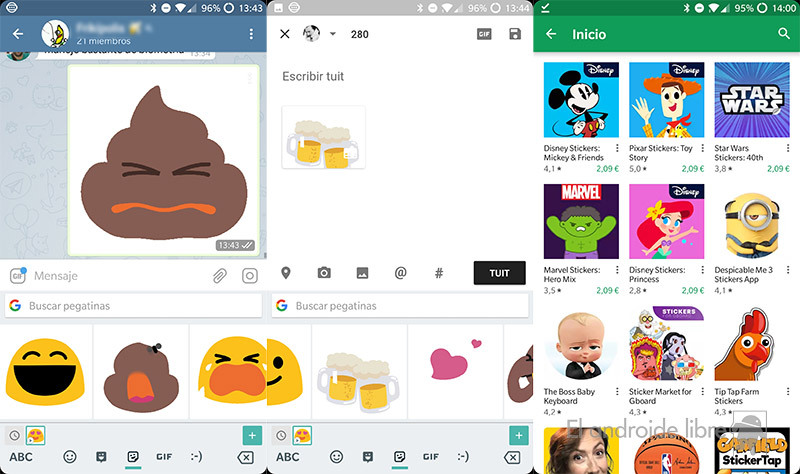Viewport: 800px width, 474px height.
Task: Click the Escribir tuit text area
Action: [400, 77]
